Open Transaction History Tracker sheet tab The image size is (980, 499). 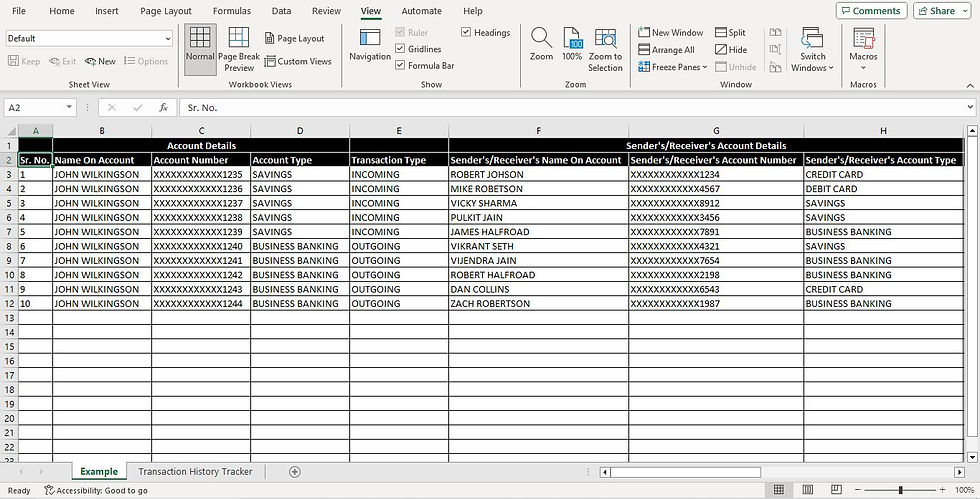(195, 471)
